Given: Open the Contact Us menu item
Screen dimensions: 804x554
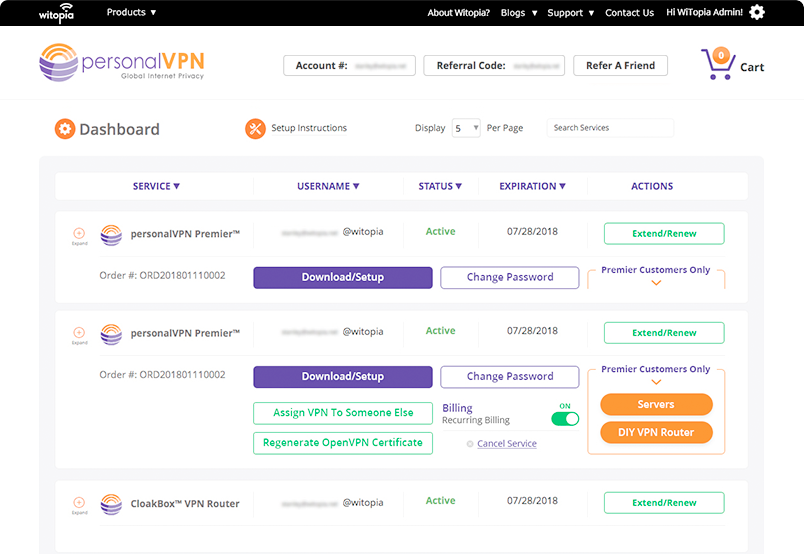Looking at the screenshot, I should pos(629,13).
